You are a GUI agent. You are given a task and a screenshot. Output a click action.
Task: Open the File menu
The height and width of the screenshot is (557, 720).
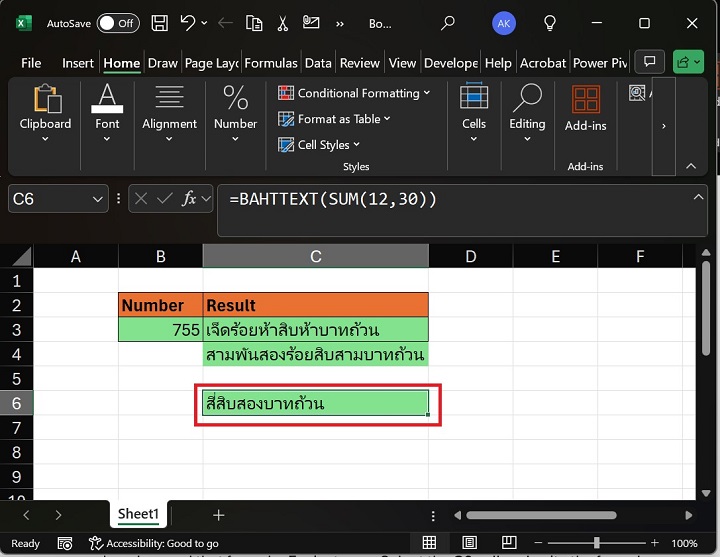click(x=31, y=63)
